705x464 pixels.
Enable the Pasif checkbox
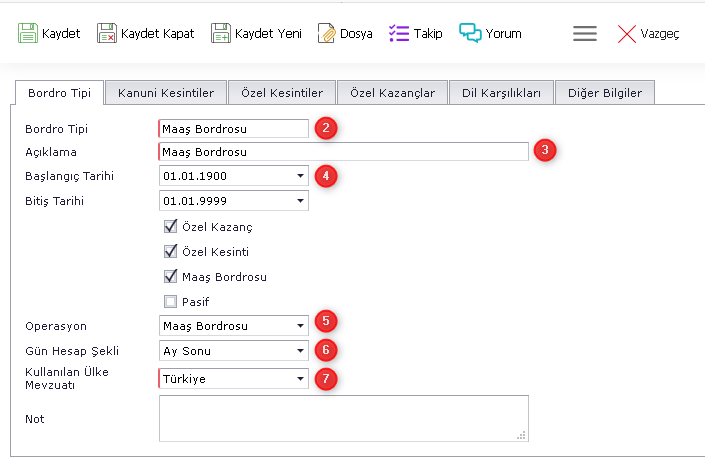pos(170,301)
